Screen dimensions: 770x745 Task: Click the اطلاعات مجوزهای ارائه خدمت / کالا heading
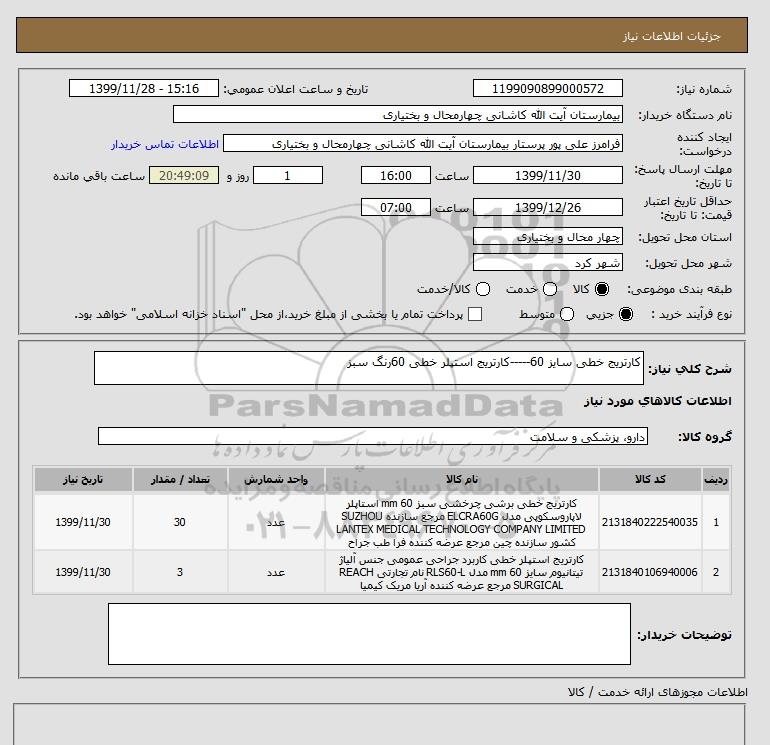tap(658, 692)
